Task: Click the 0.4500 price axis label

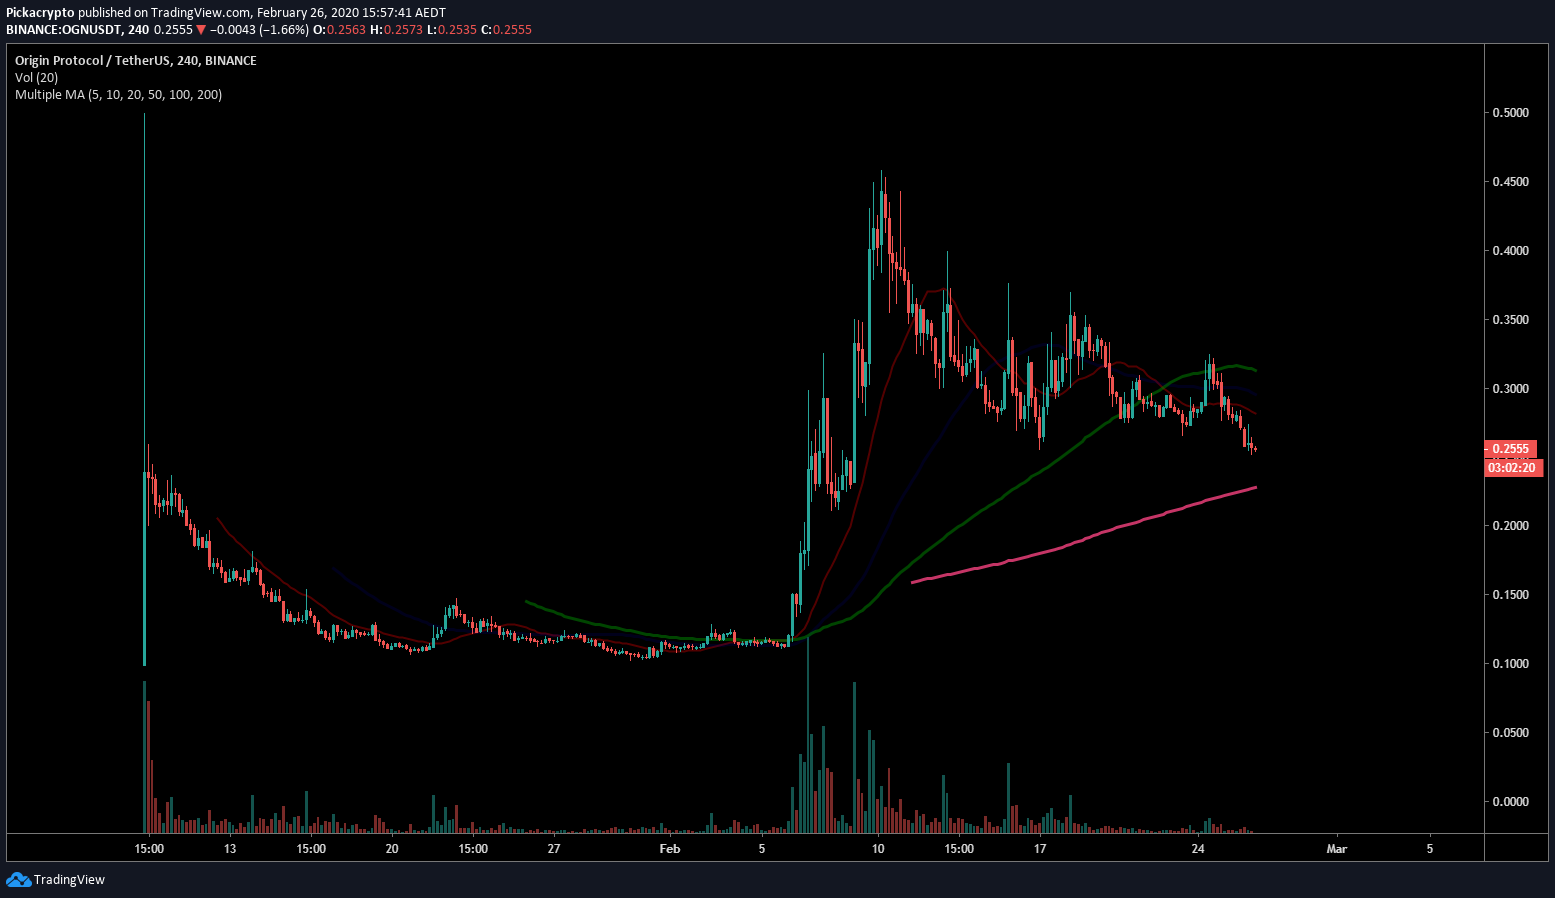Action: (1510, 182)
